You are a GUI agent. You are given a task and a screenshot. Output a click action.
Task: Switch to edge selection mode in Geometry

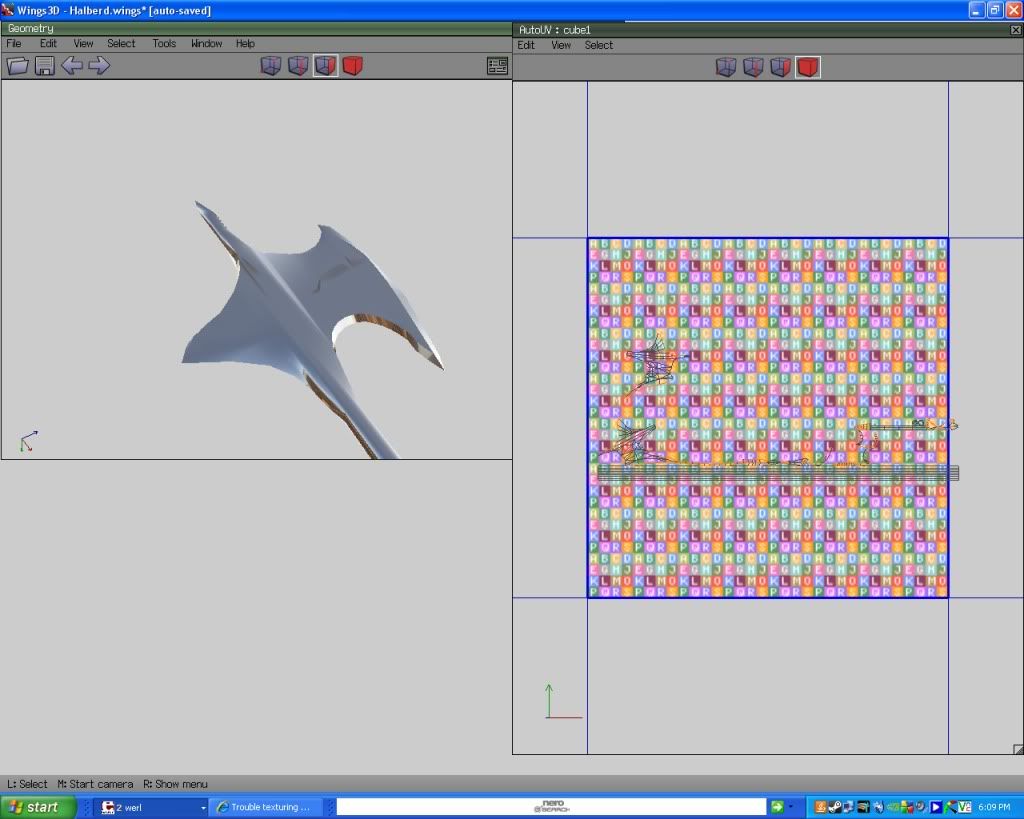[x=298, y=66]
